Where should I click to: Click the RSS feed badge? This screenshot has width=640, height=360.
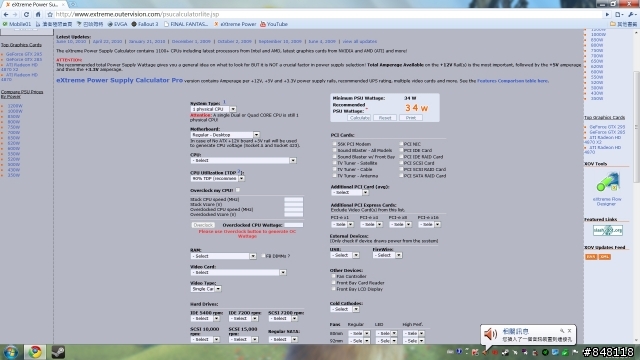591,257
